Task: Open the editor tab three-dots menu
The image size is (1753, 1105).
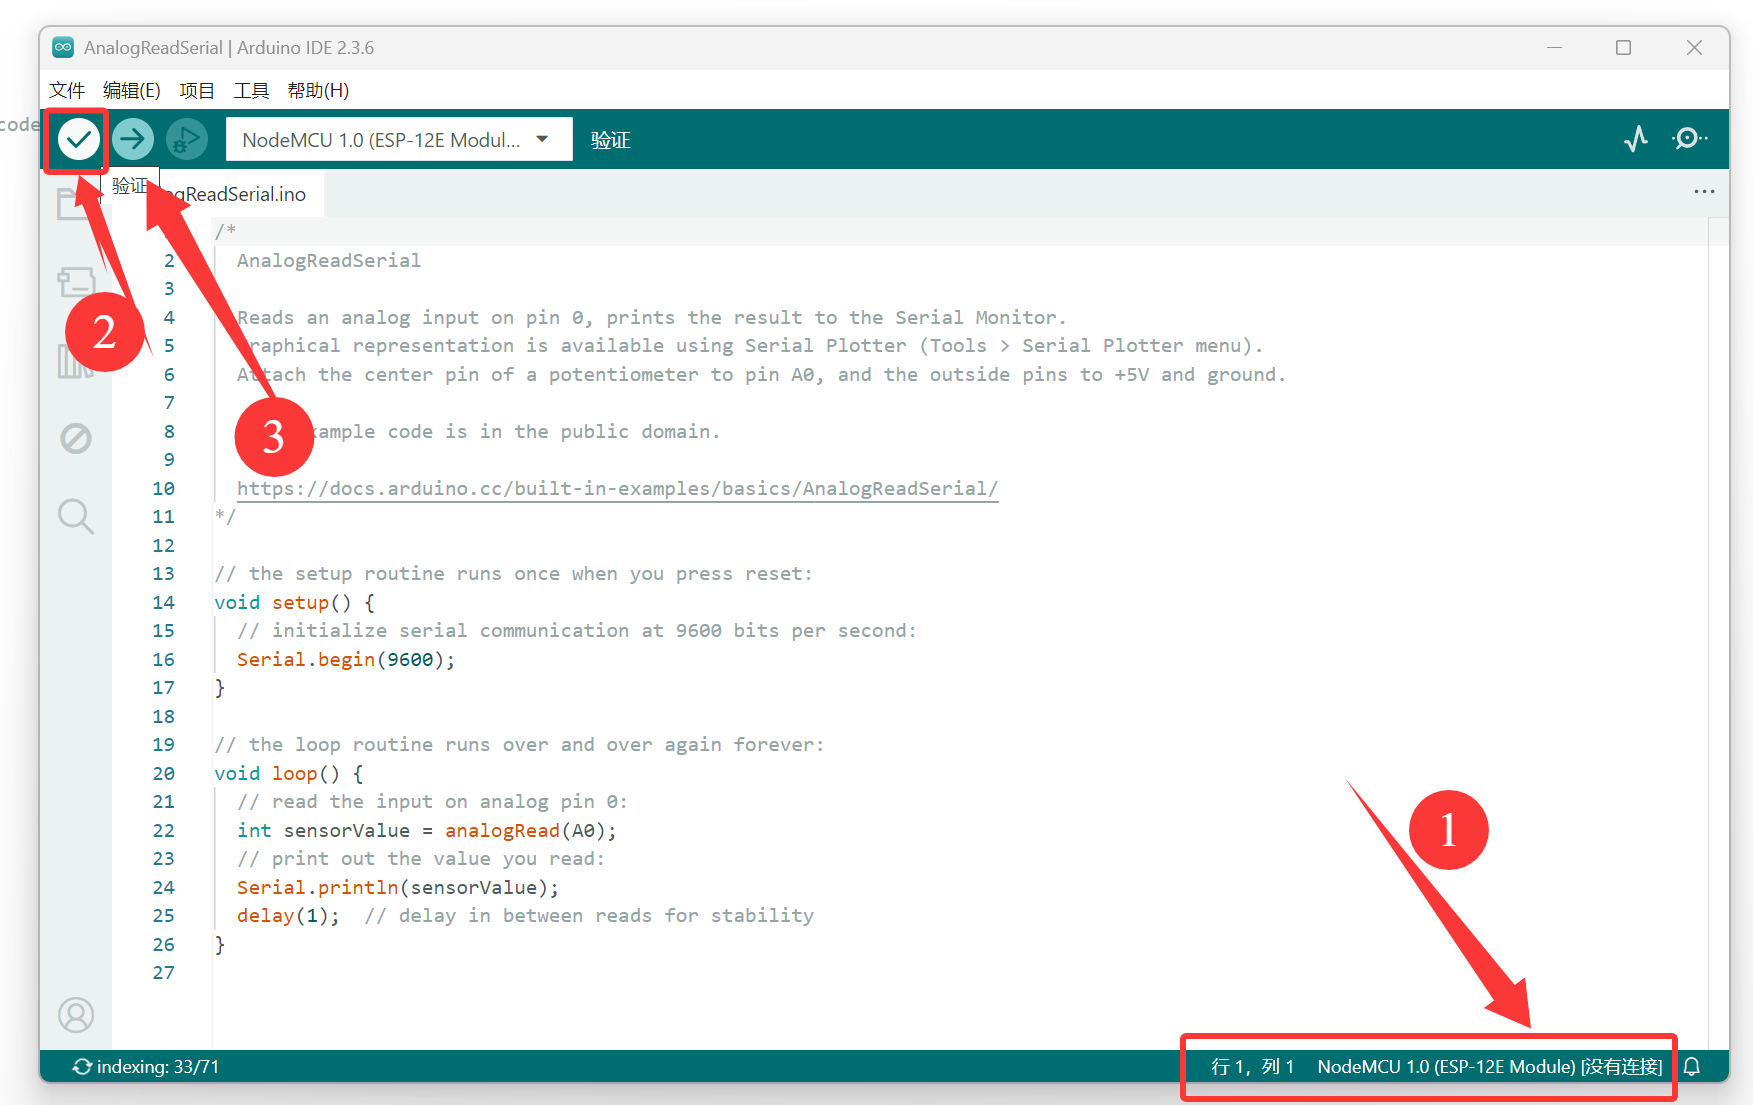Action: click(x=1704, y=191)
